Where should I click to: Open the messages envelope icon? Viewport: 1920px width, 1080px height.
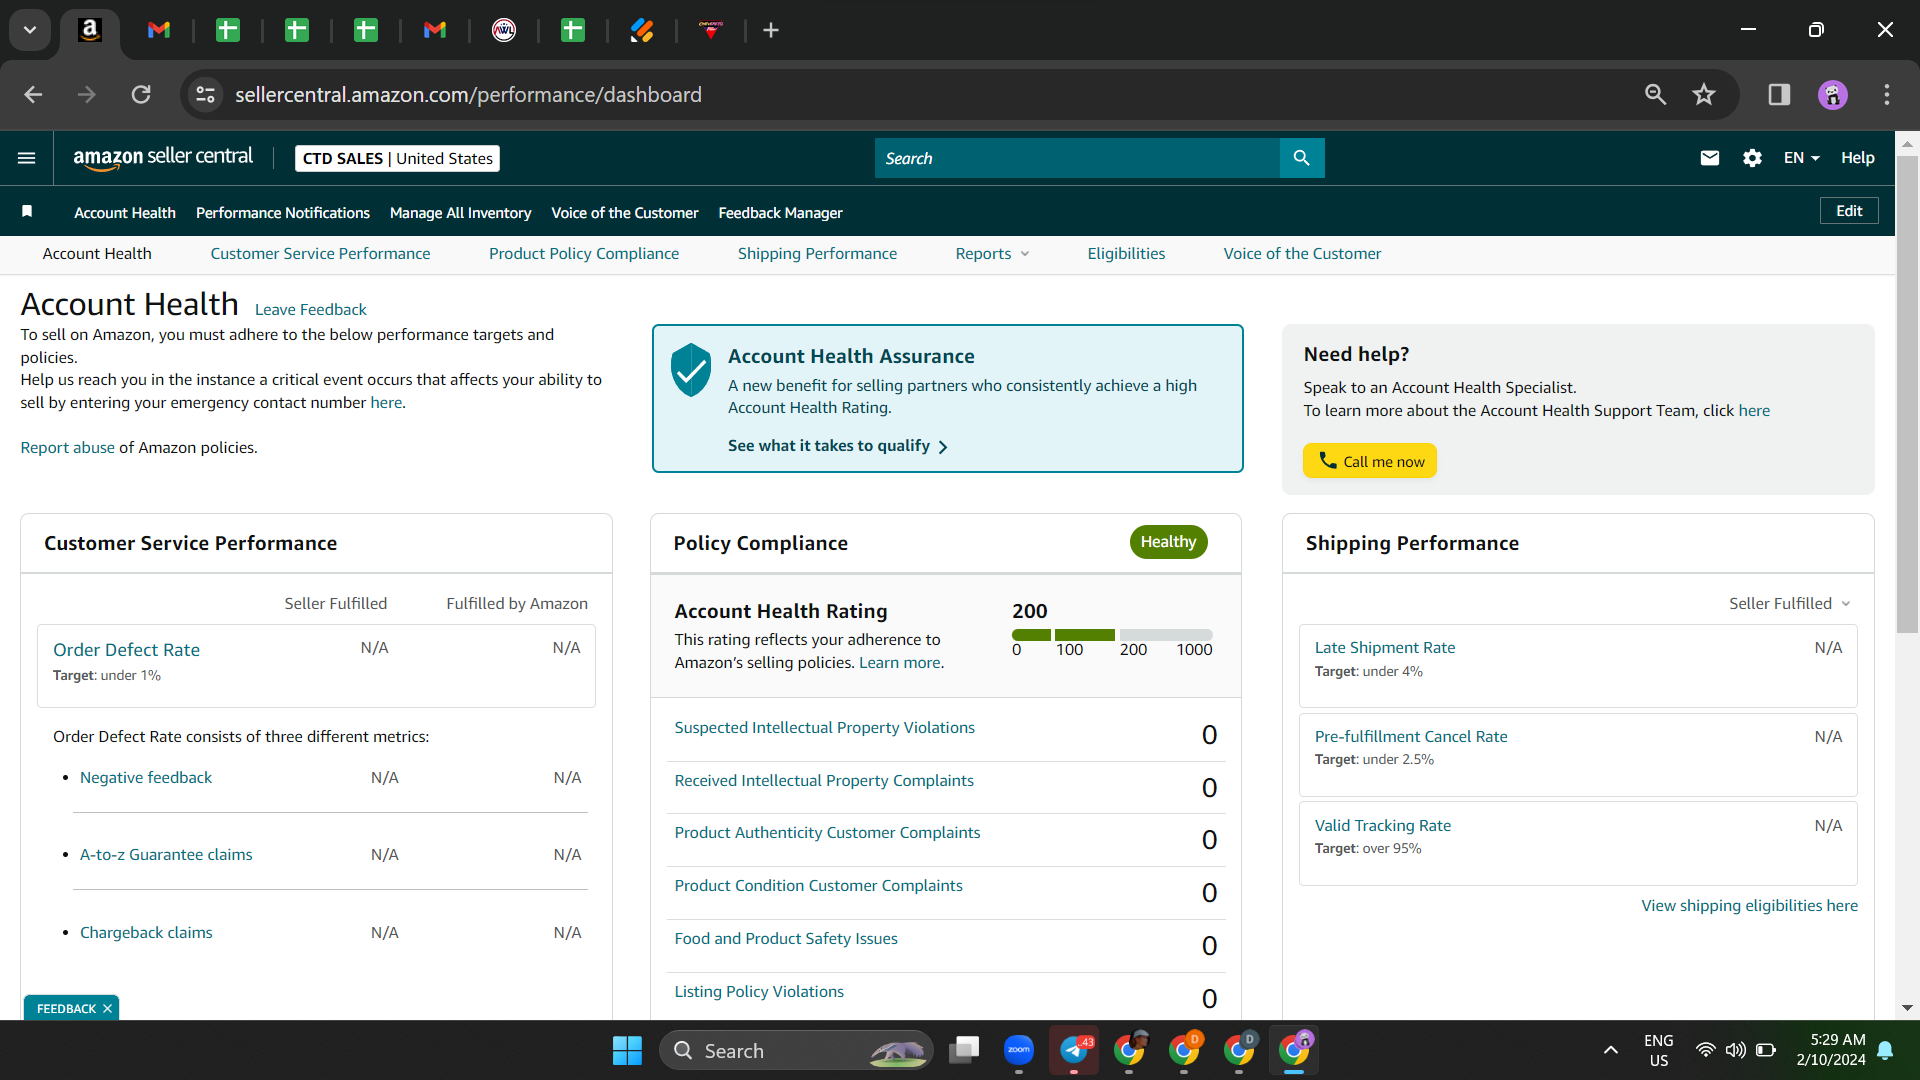click(x=1709, y=158)
